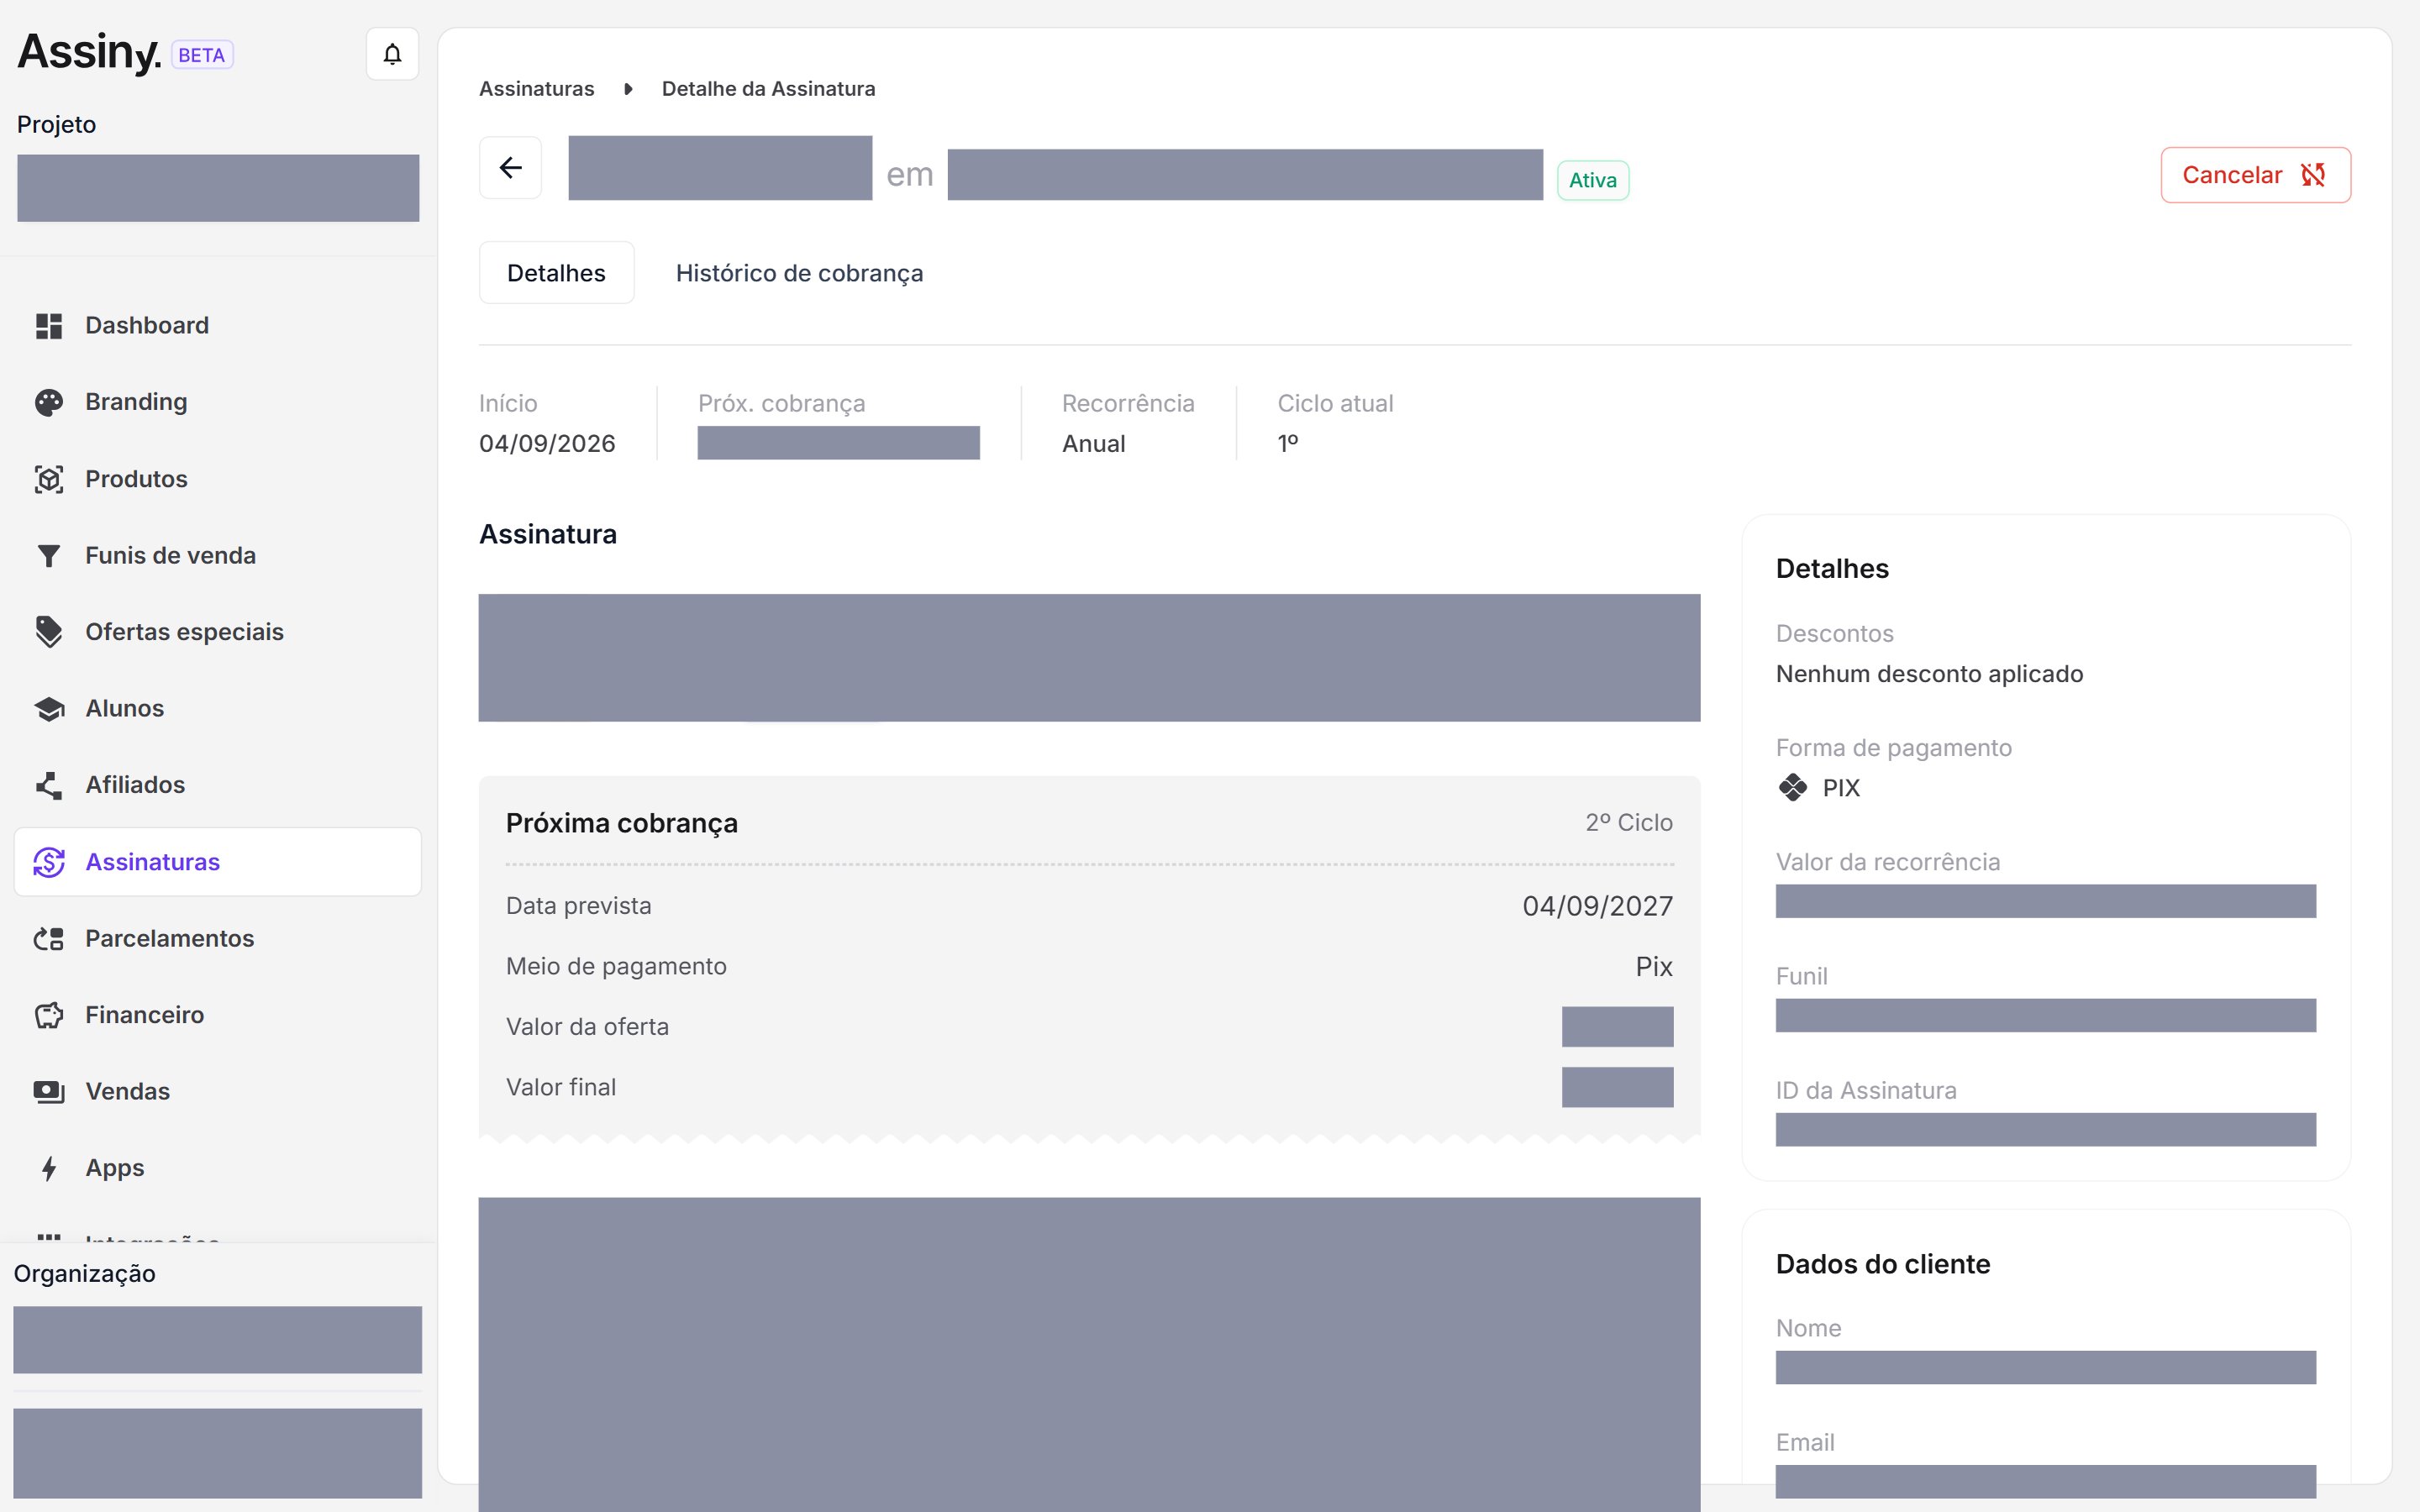This screenshot has width=2420, height=1512.
Task: Click the Funis de venda funnel icon
Action: tap(49, 556)
